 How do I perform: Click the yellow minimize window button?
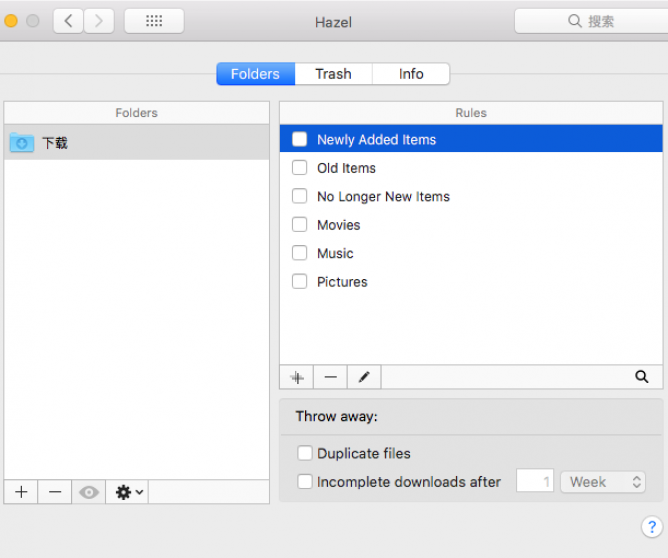10,20
